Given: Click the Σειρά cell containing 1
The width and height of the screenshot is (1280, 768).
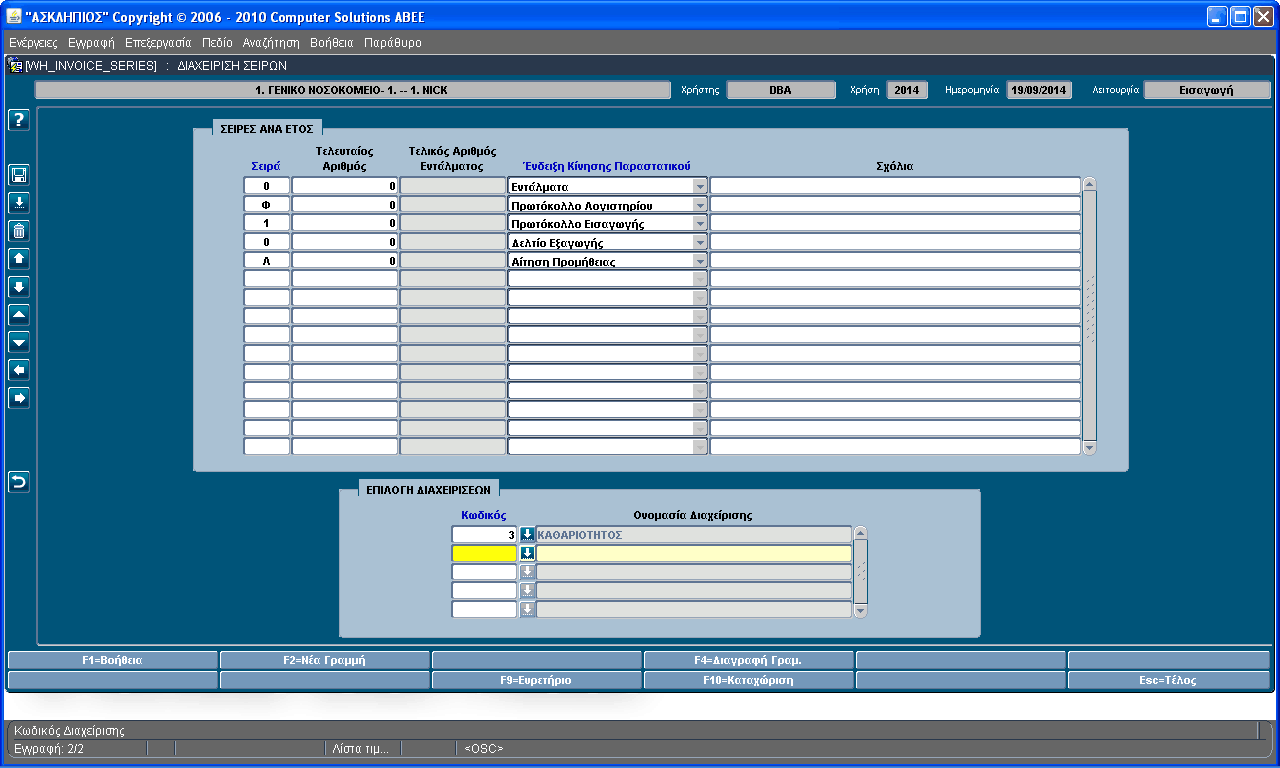Looking at the screenshot, I should pyautogui.click(x=267, y=223).
